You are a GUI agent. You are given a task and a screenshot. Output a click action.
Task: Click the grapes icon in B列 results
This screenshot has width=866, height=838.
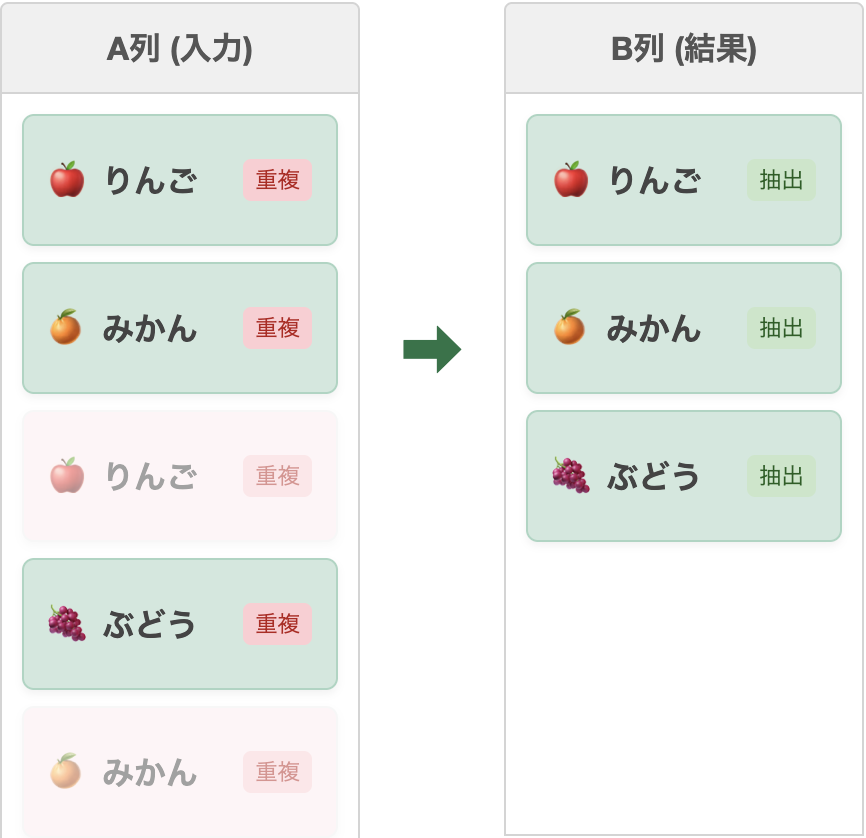pos(571,476)
